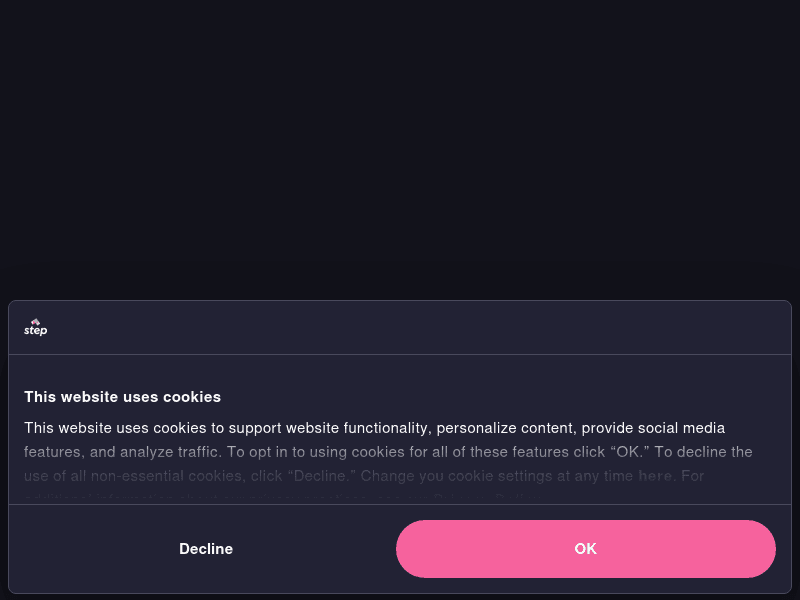
Task: Click the quoted "Decline." inside the paragraph
Action: tap(321, 476)
